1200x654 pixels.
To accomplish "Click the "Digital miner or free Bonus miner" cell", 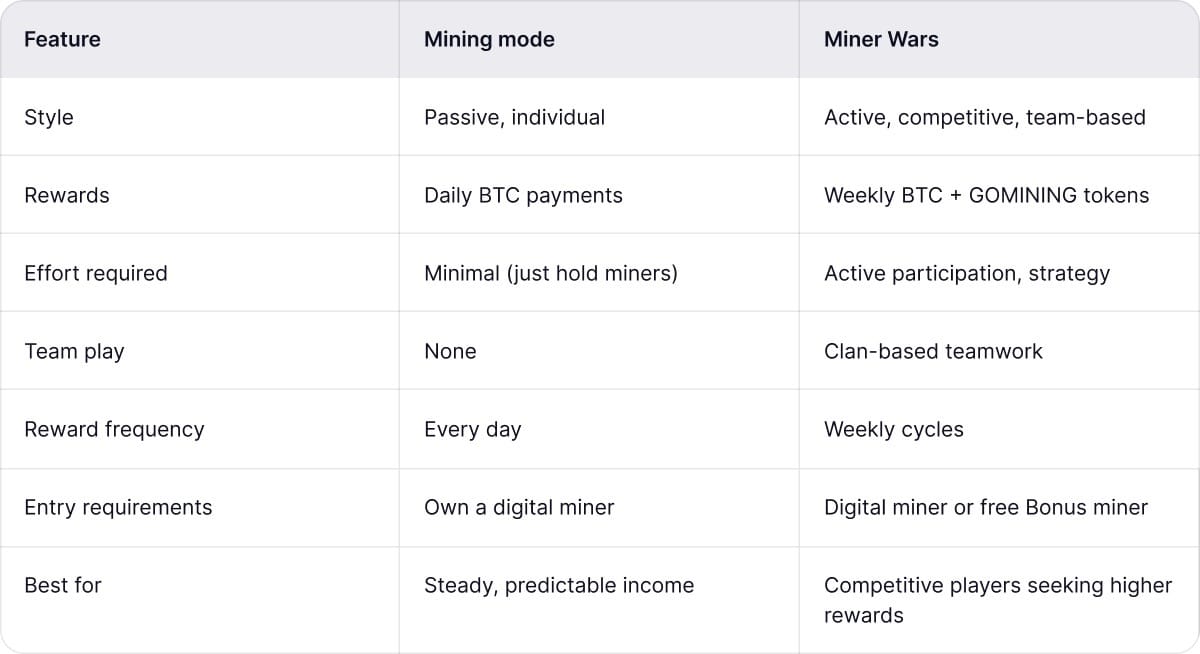I will [985, 507].
